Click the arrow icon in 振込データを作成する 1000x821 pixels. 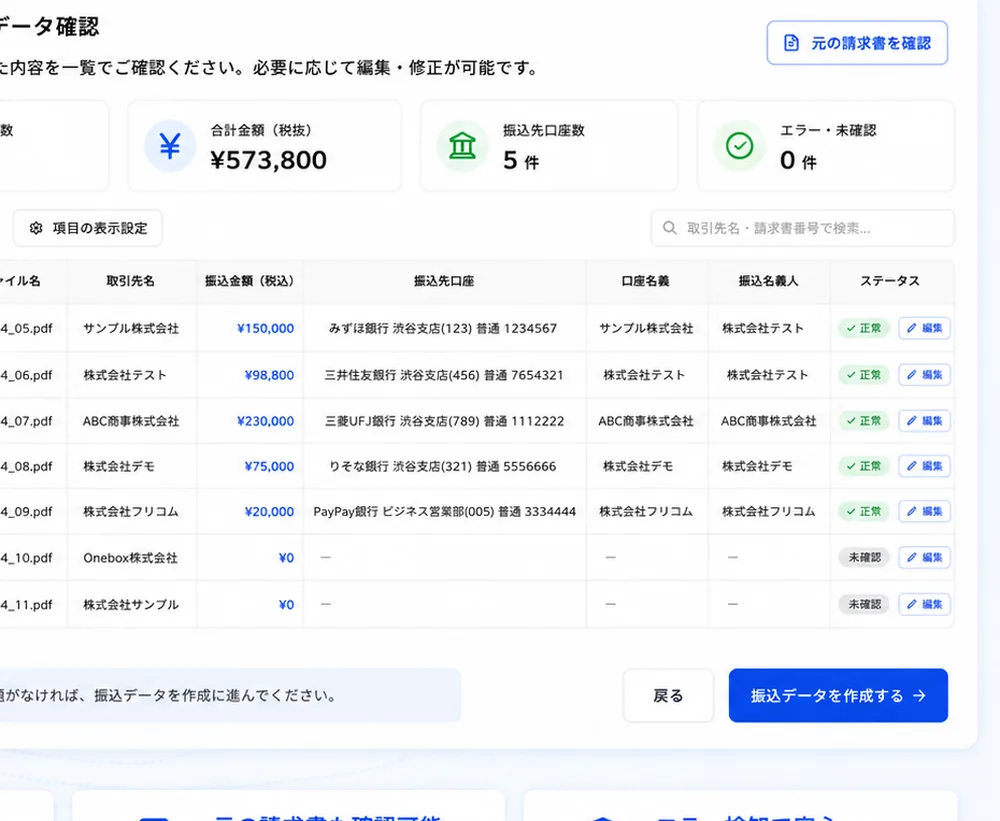pos(919,695)
